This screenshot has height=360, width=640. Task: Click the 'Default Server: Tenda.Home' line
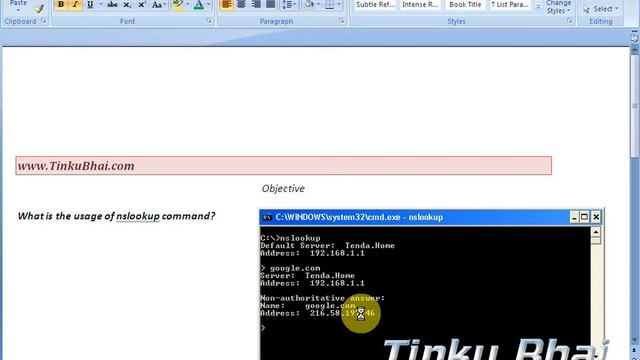(x=327, y=246)
